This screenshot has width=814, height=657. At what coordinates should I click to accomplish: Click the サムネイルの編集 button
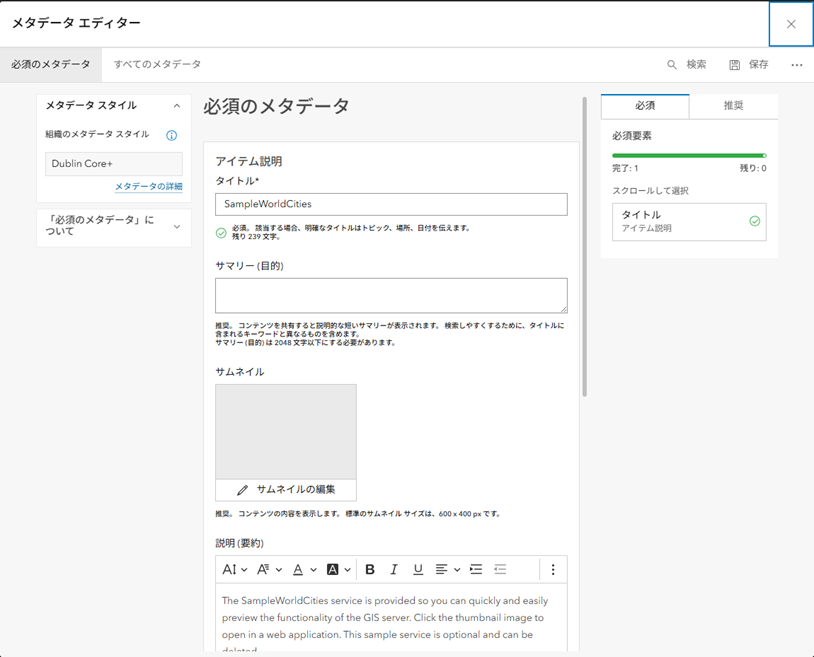click(x=286, y=489)
